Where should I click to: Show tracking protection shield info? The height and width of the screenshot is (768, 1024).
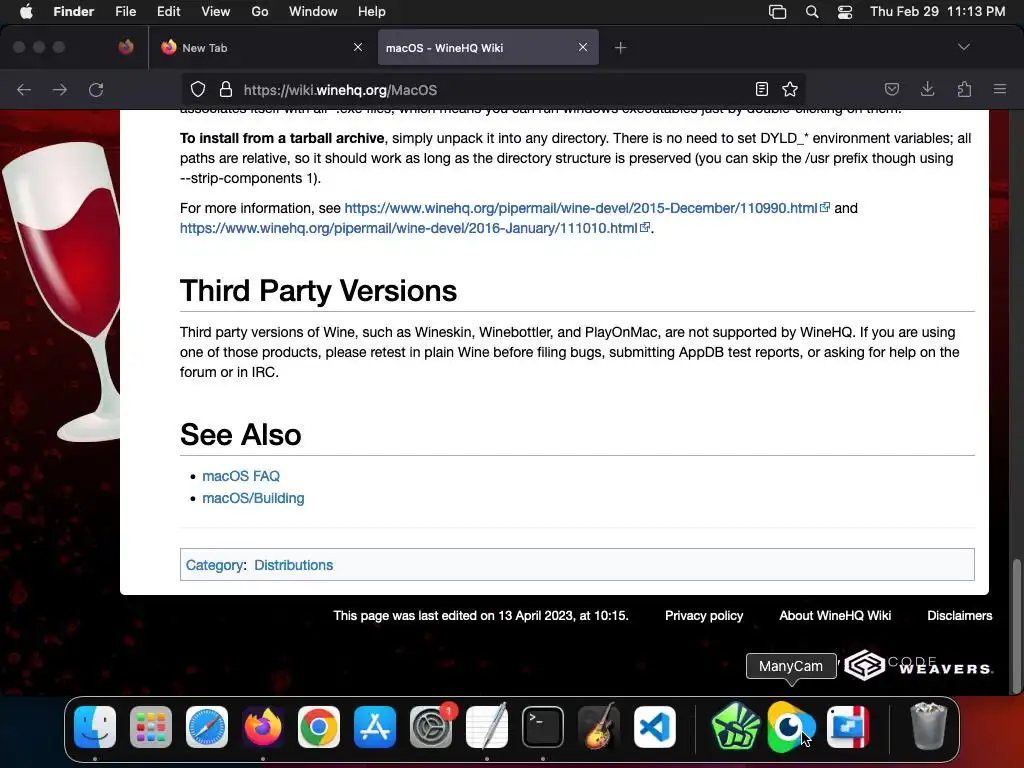pyautogui.click(x=198, y=89)
